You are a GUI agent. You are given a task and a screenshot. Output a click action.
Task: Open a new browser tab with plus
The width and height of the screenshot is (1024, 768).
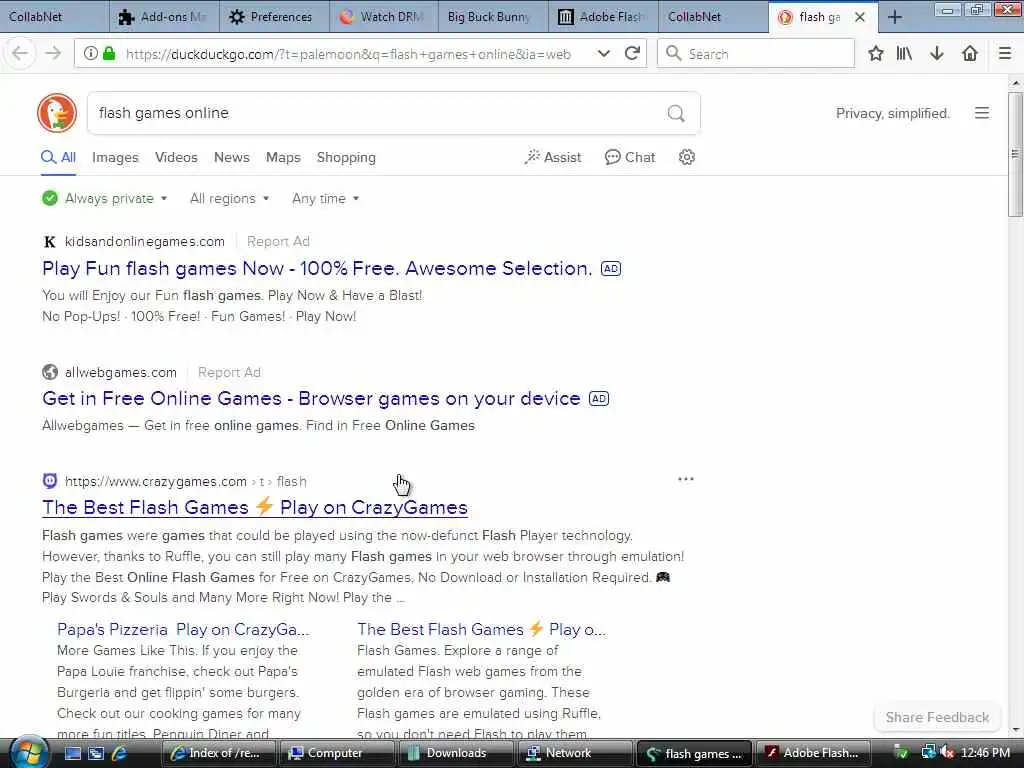(895, 17)
